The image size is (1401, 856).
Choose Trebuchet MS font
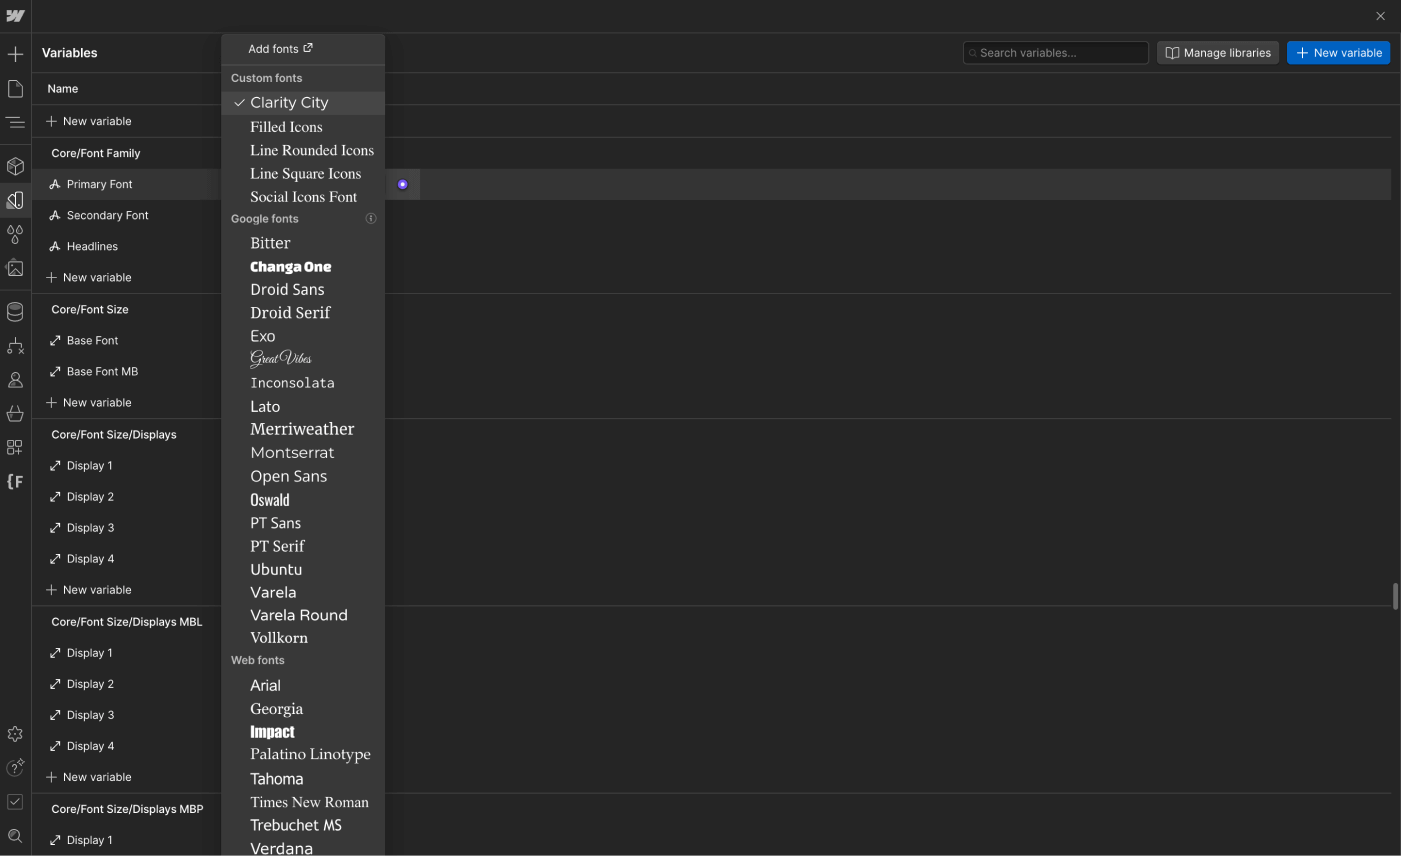pos(303,826)
